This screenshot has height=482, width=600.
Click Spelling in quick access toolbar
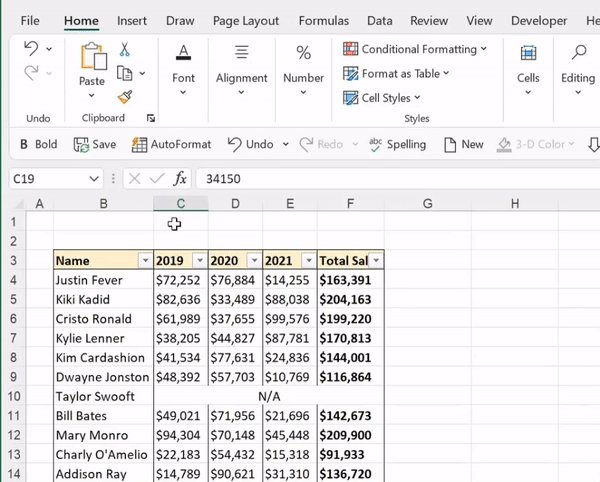[398, 145]
